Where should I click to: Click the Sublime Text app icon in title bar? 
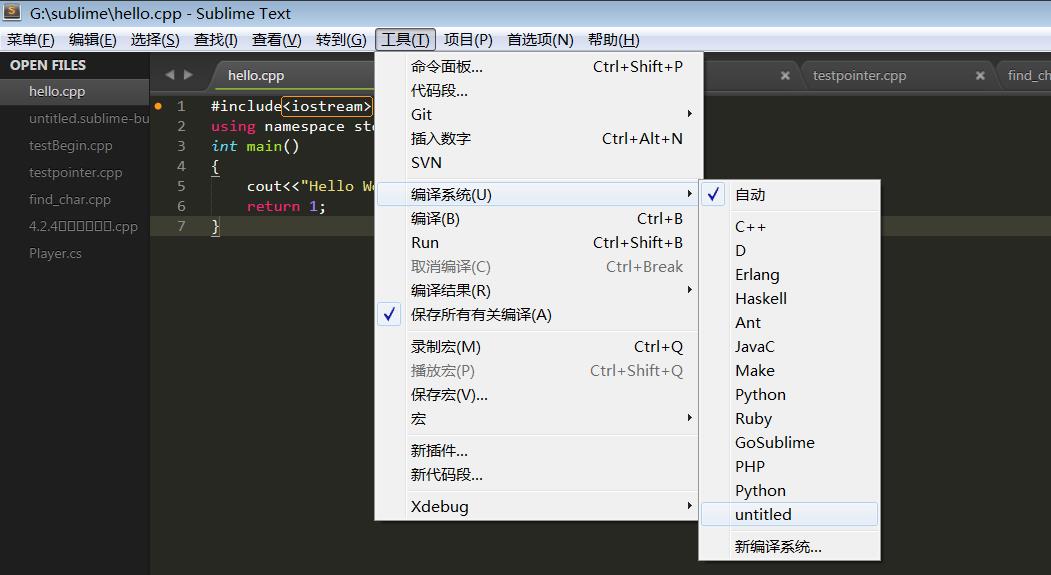[11, 11]
